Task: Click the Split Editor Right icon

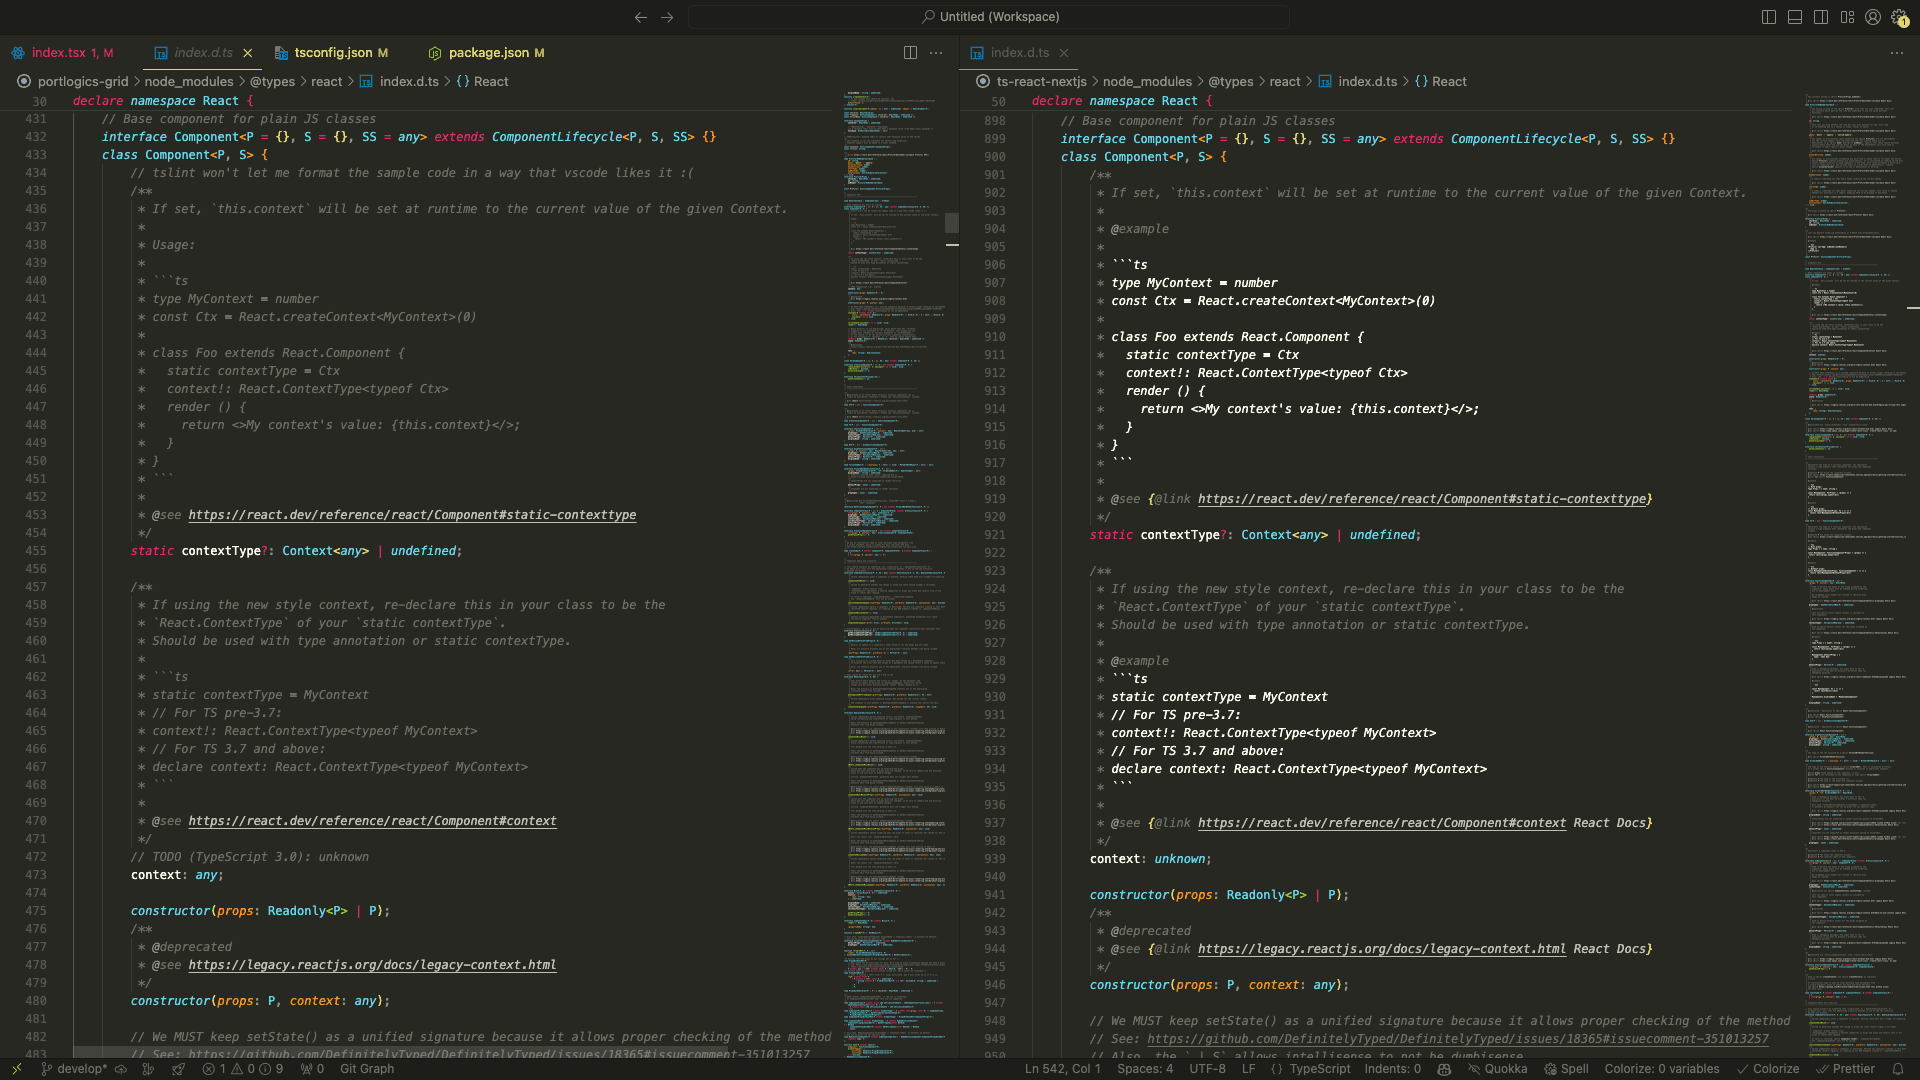Action: (910, 53)
